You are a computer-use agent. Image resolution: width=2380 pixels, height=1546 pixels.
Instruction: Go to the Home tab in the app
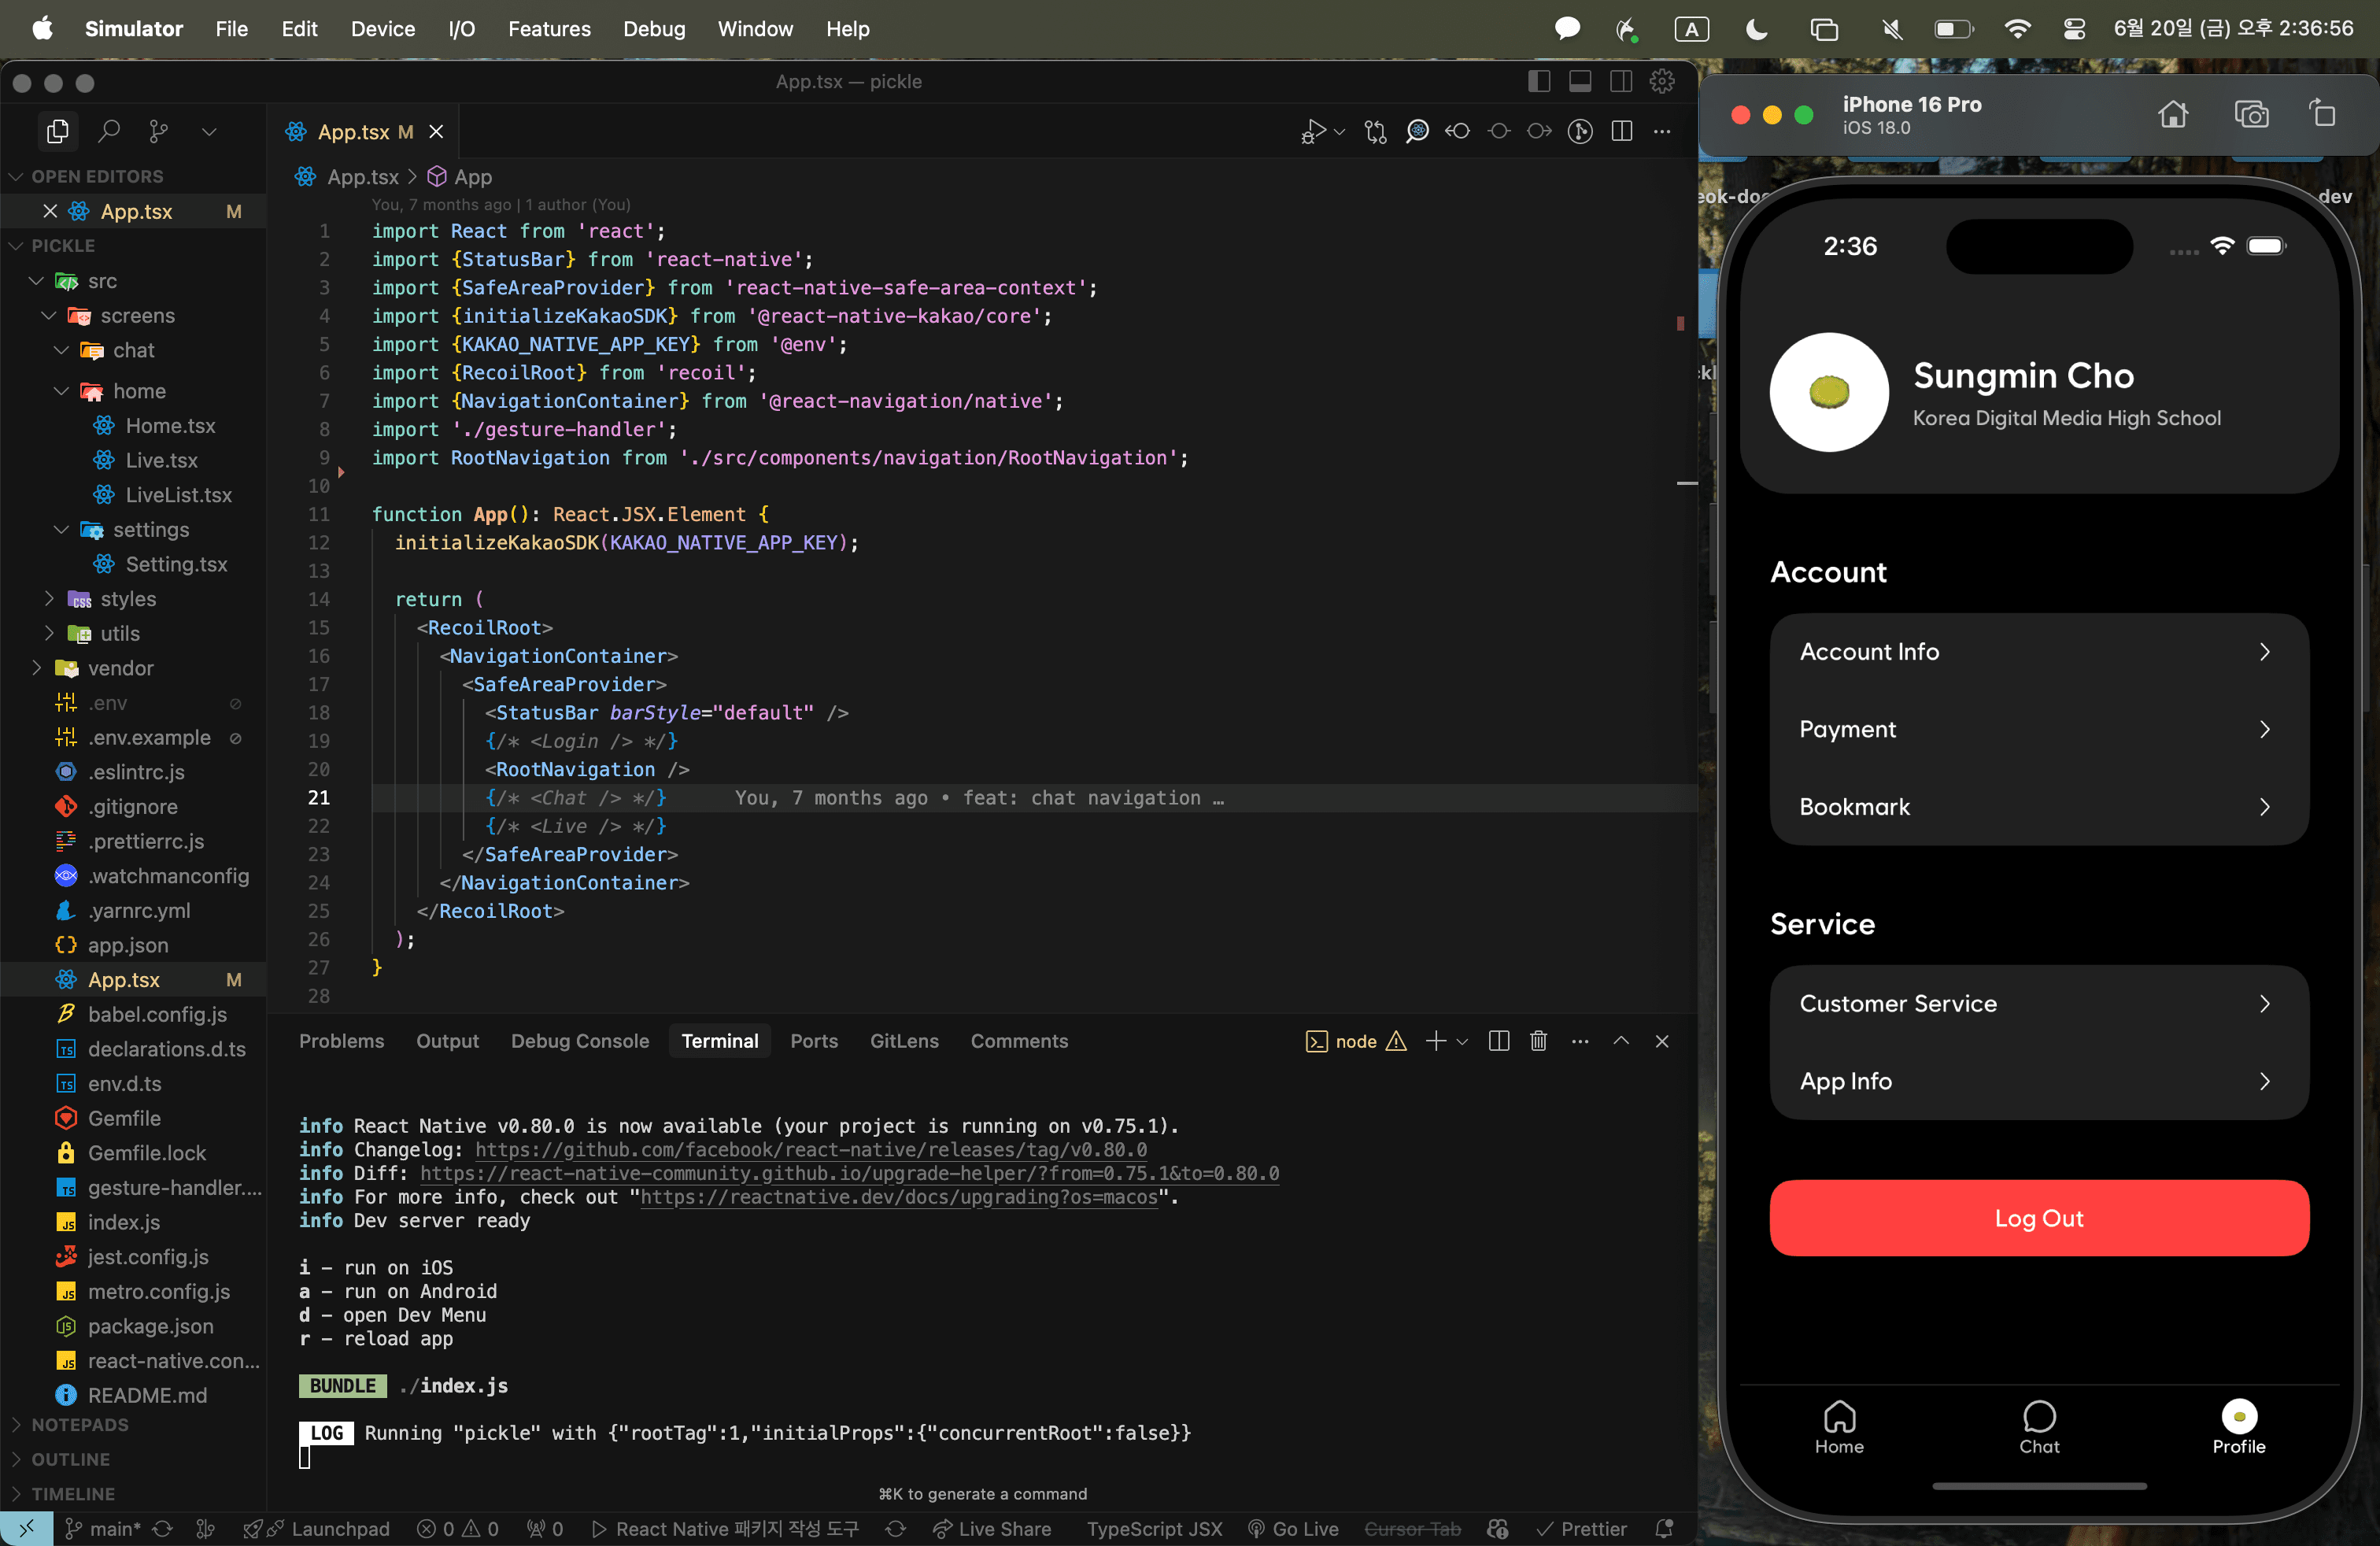(x=1839, y=1428)
